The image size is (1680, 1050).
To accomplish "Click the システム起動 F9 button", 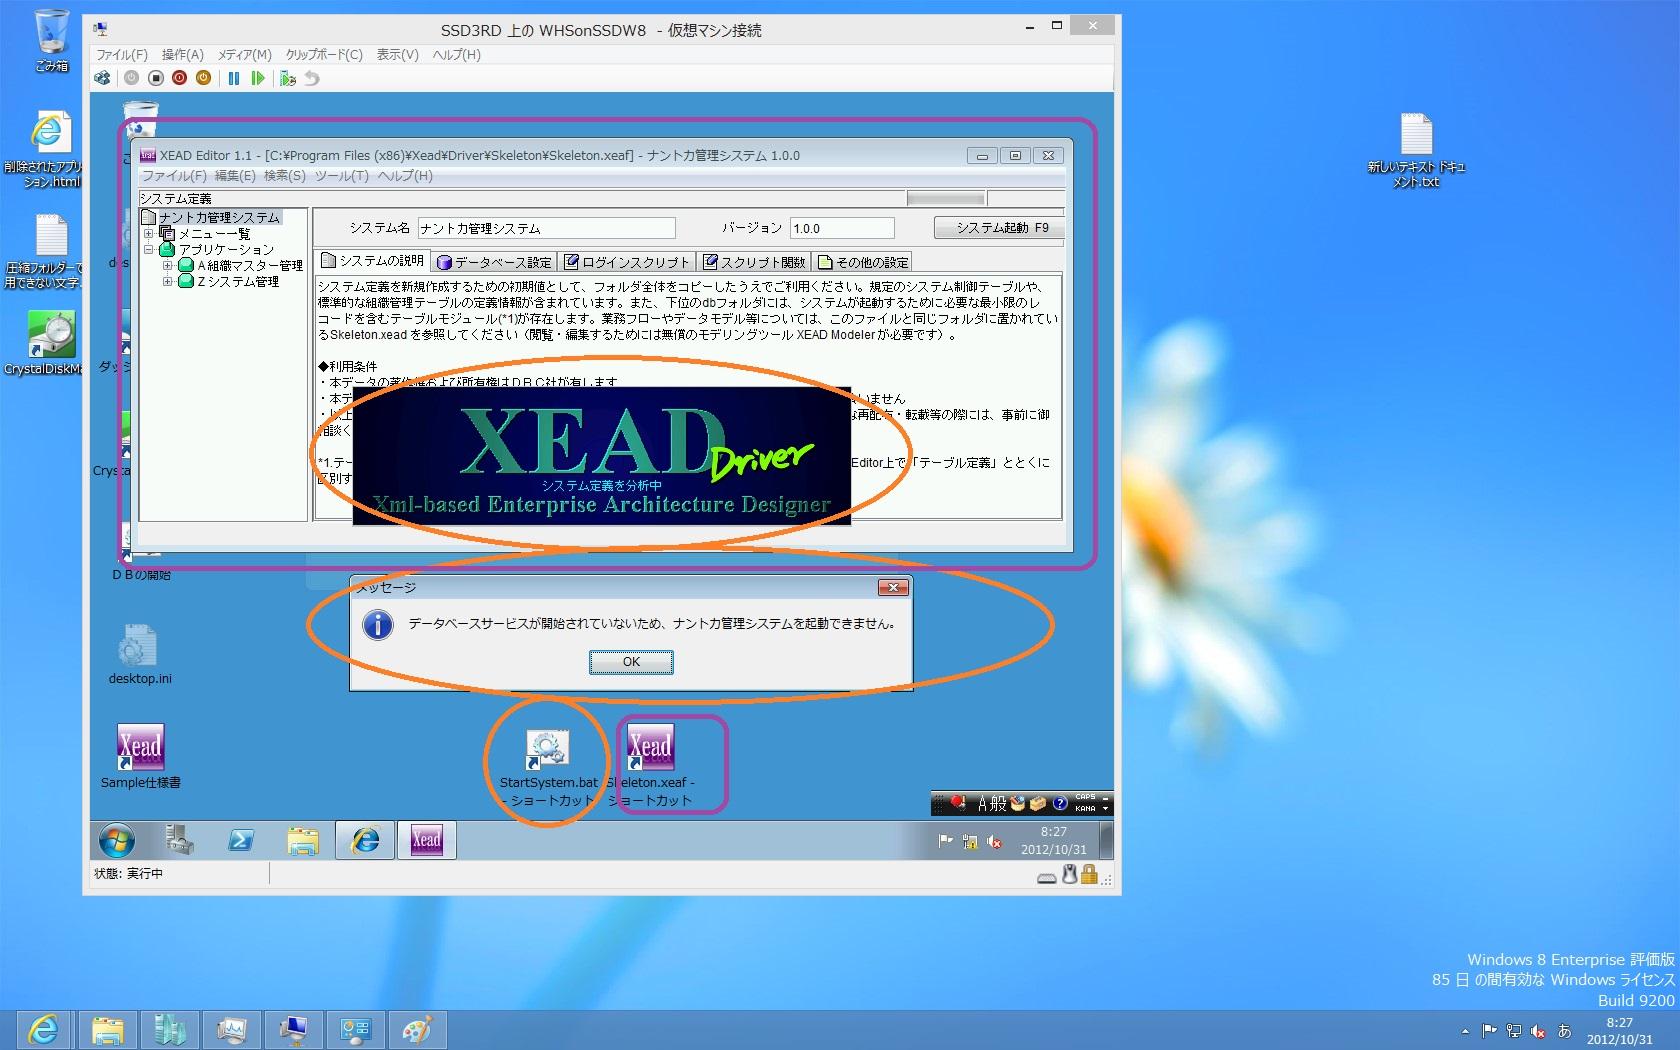I will [1000, 228].
